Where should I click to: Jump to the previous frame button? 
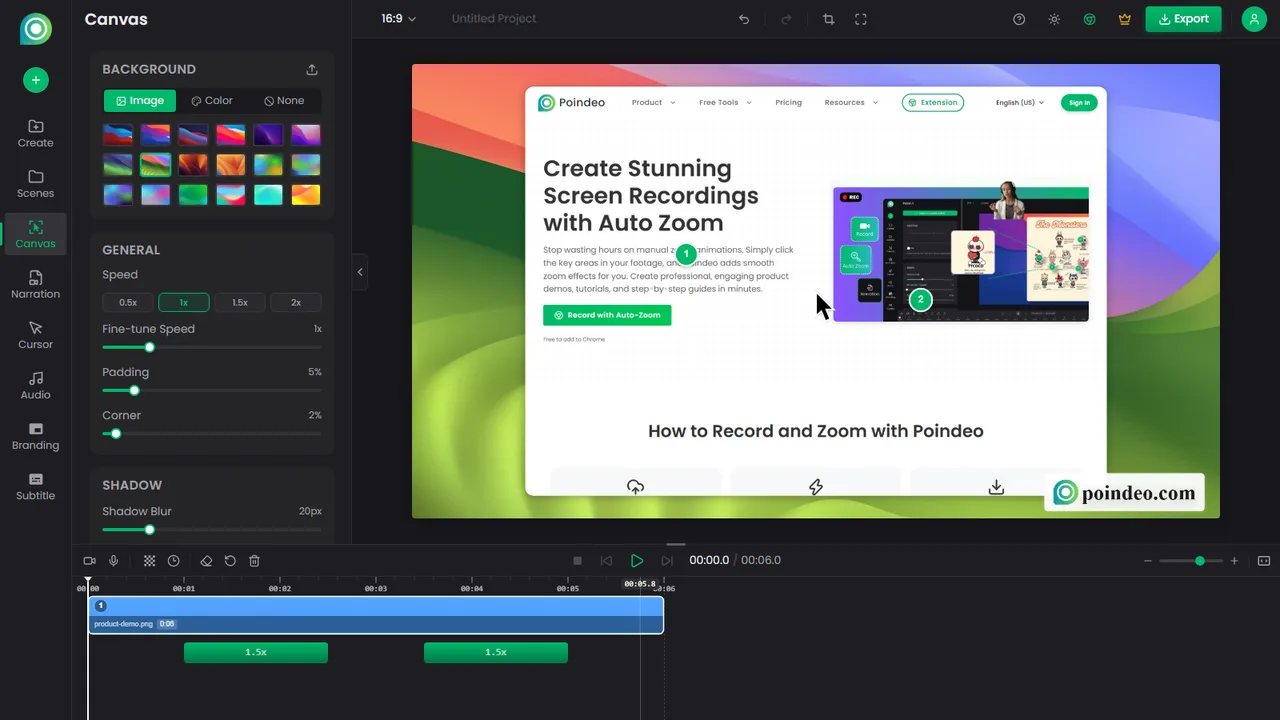point(606,561)
